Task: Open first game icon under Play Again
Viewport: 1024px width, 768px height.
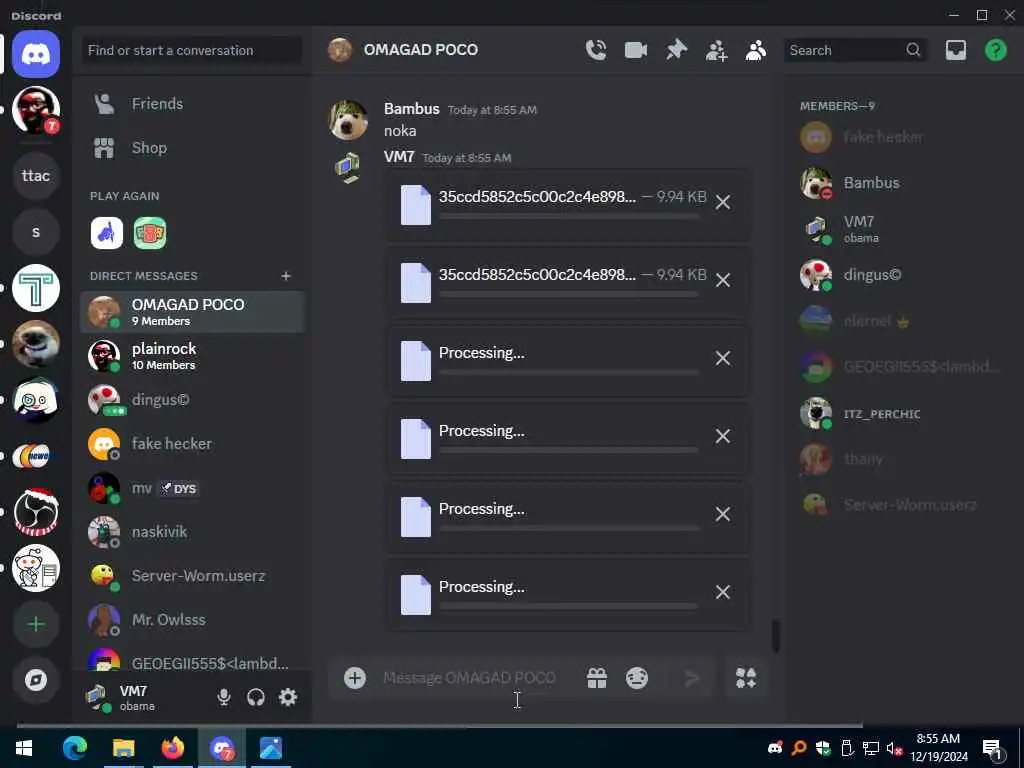Action: coord(106,233)
